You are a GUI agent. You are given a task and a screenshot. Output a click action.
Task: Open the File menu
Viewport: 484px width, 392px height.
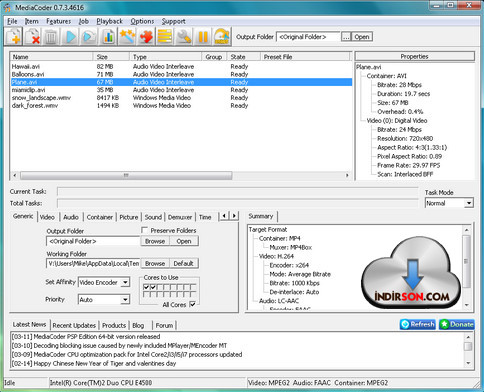click(12, 21)
